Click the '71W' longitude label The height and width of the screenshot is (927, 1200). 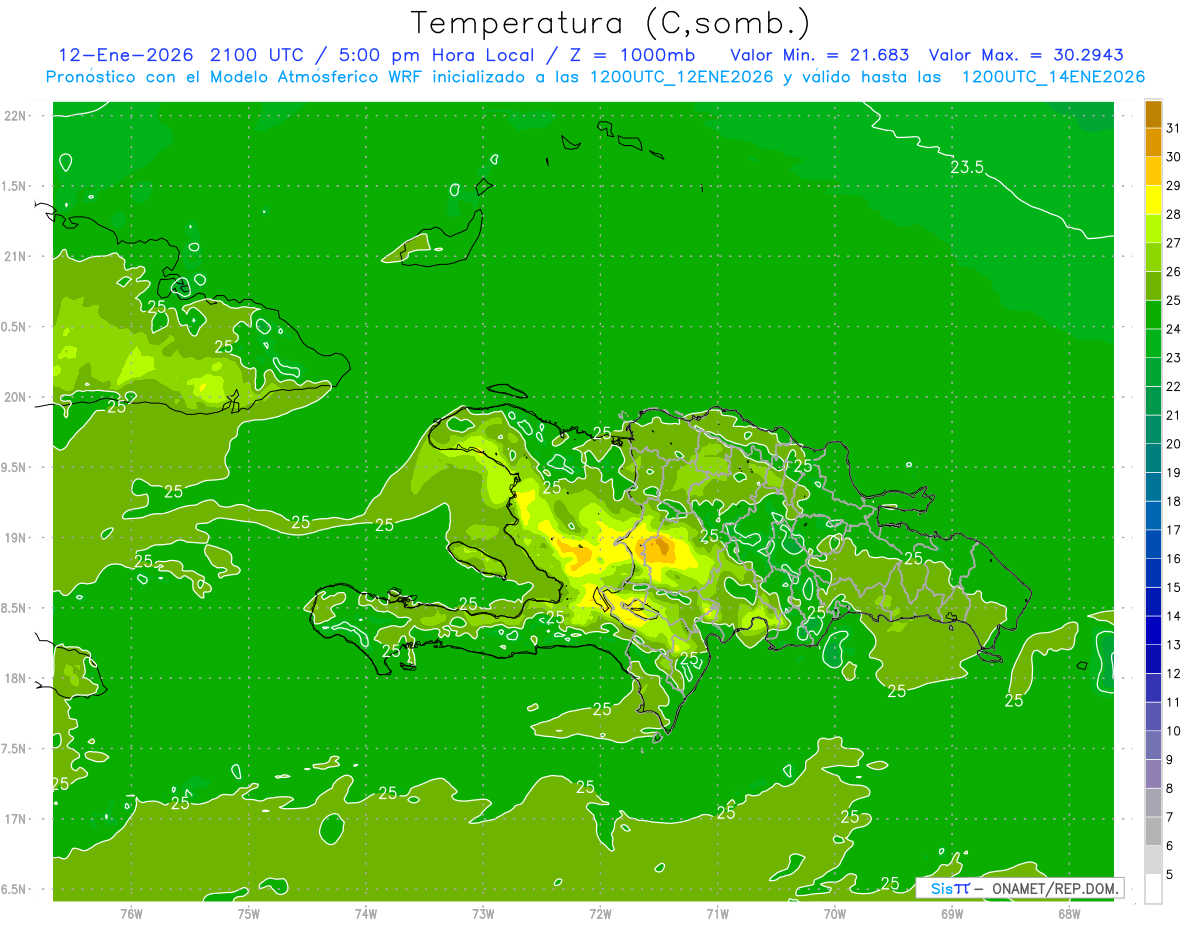[x=717, y=914]
